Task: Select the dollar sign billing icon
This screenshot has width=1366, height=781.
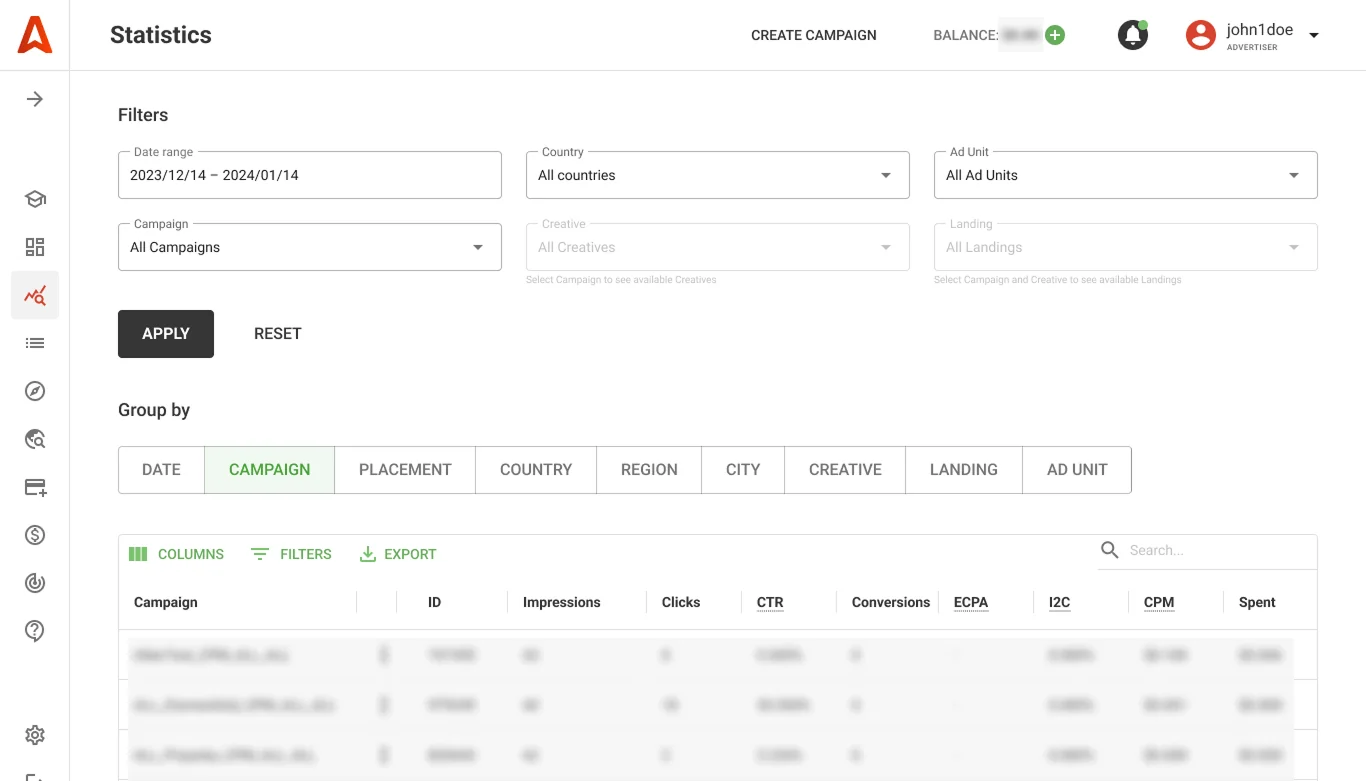Action: (35, 535)
